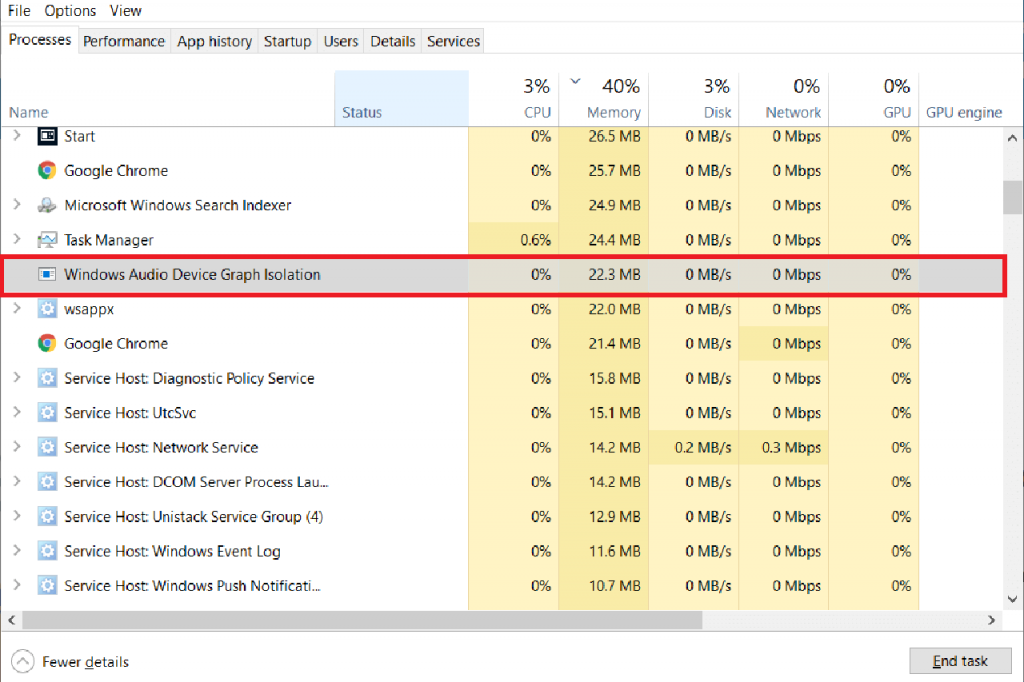Sort processes by the GPU column
The width and height of the screenshot is (1024, 682).
coord(874,98)
